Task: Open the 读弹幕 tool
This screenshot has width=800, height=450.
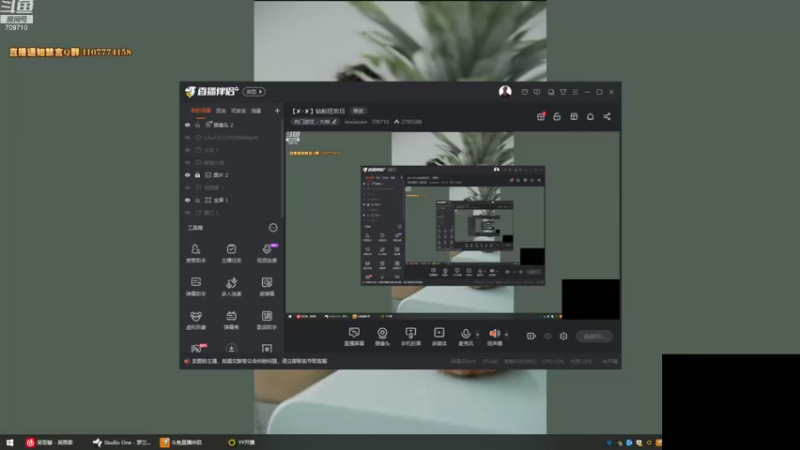Action: pos(266,287)
